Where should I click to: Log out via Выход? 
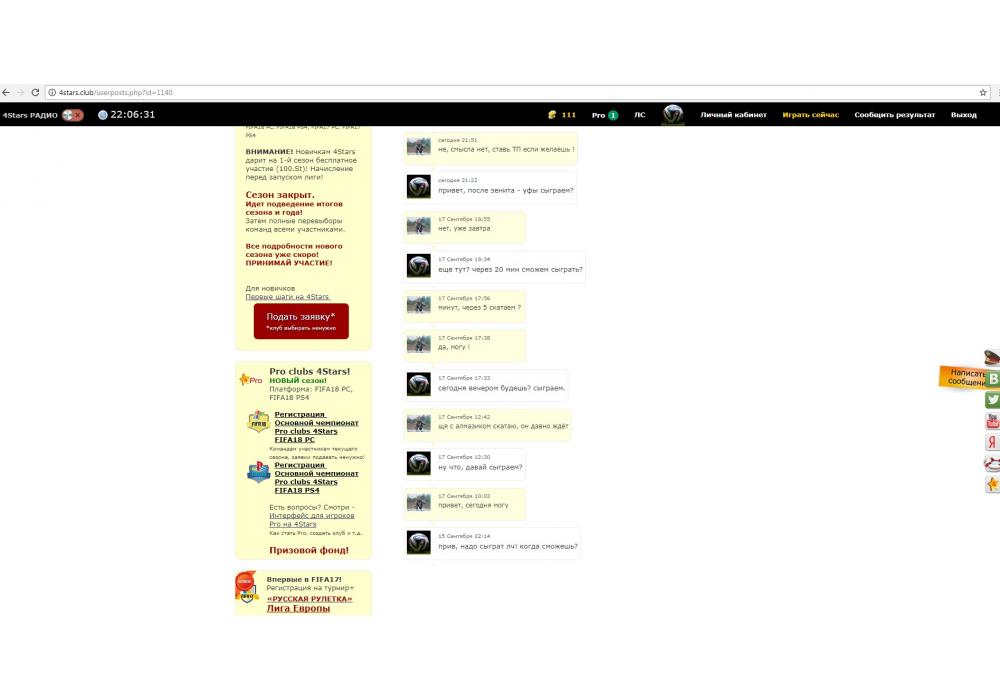(x=964, y=115)
